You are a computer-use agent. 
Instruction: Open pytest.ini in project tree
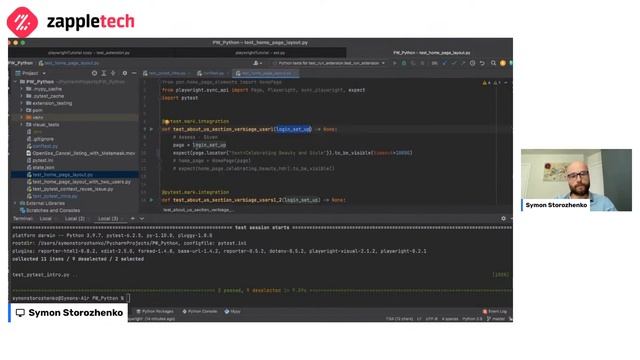[40, 160]
